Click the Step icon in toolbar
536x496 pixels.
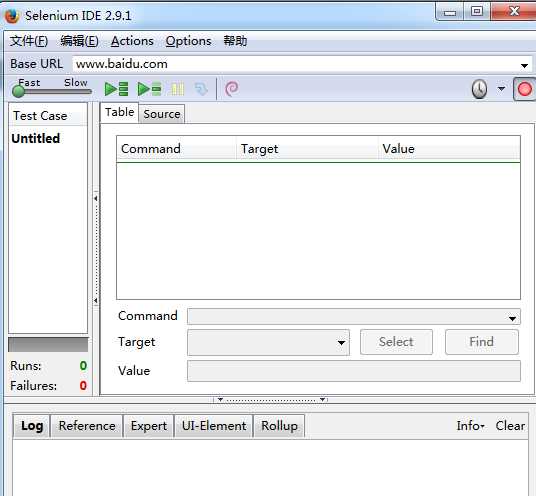point(201,89)
